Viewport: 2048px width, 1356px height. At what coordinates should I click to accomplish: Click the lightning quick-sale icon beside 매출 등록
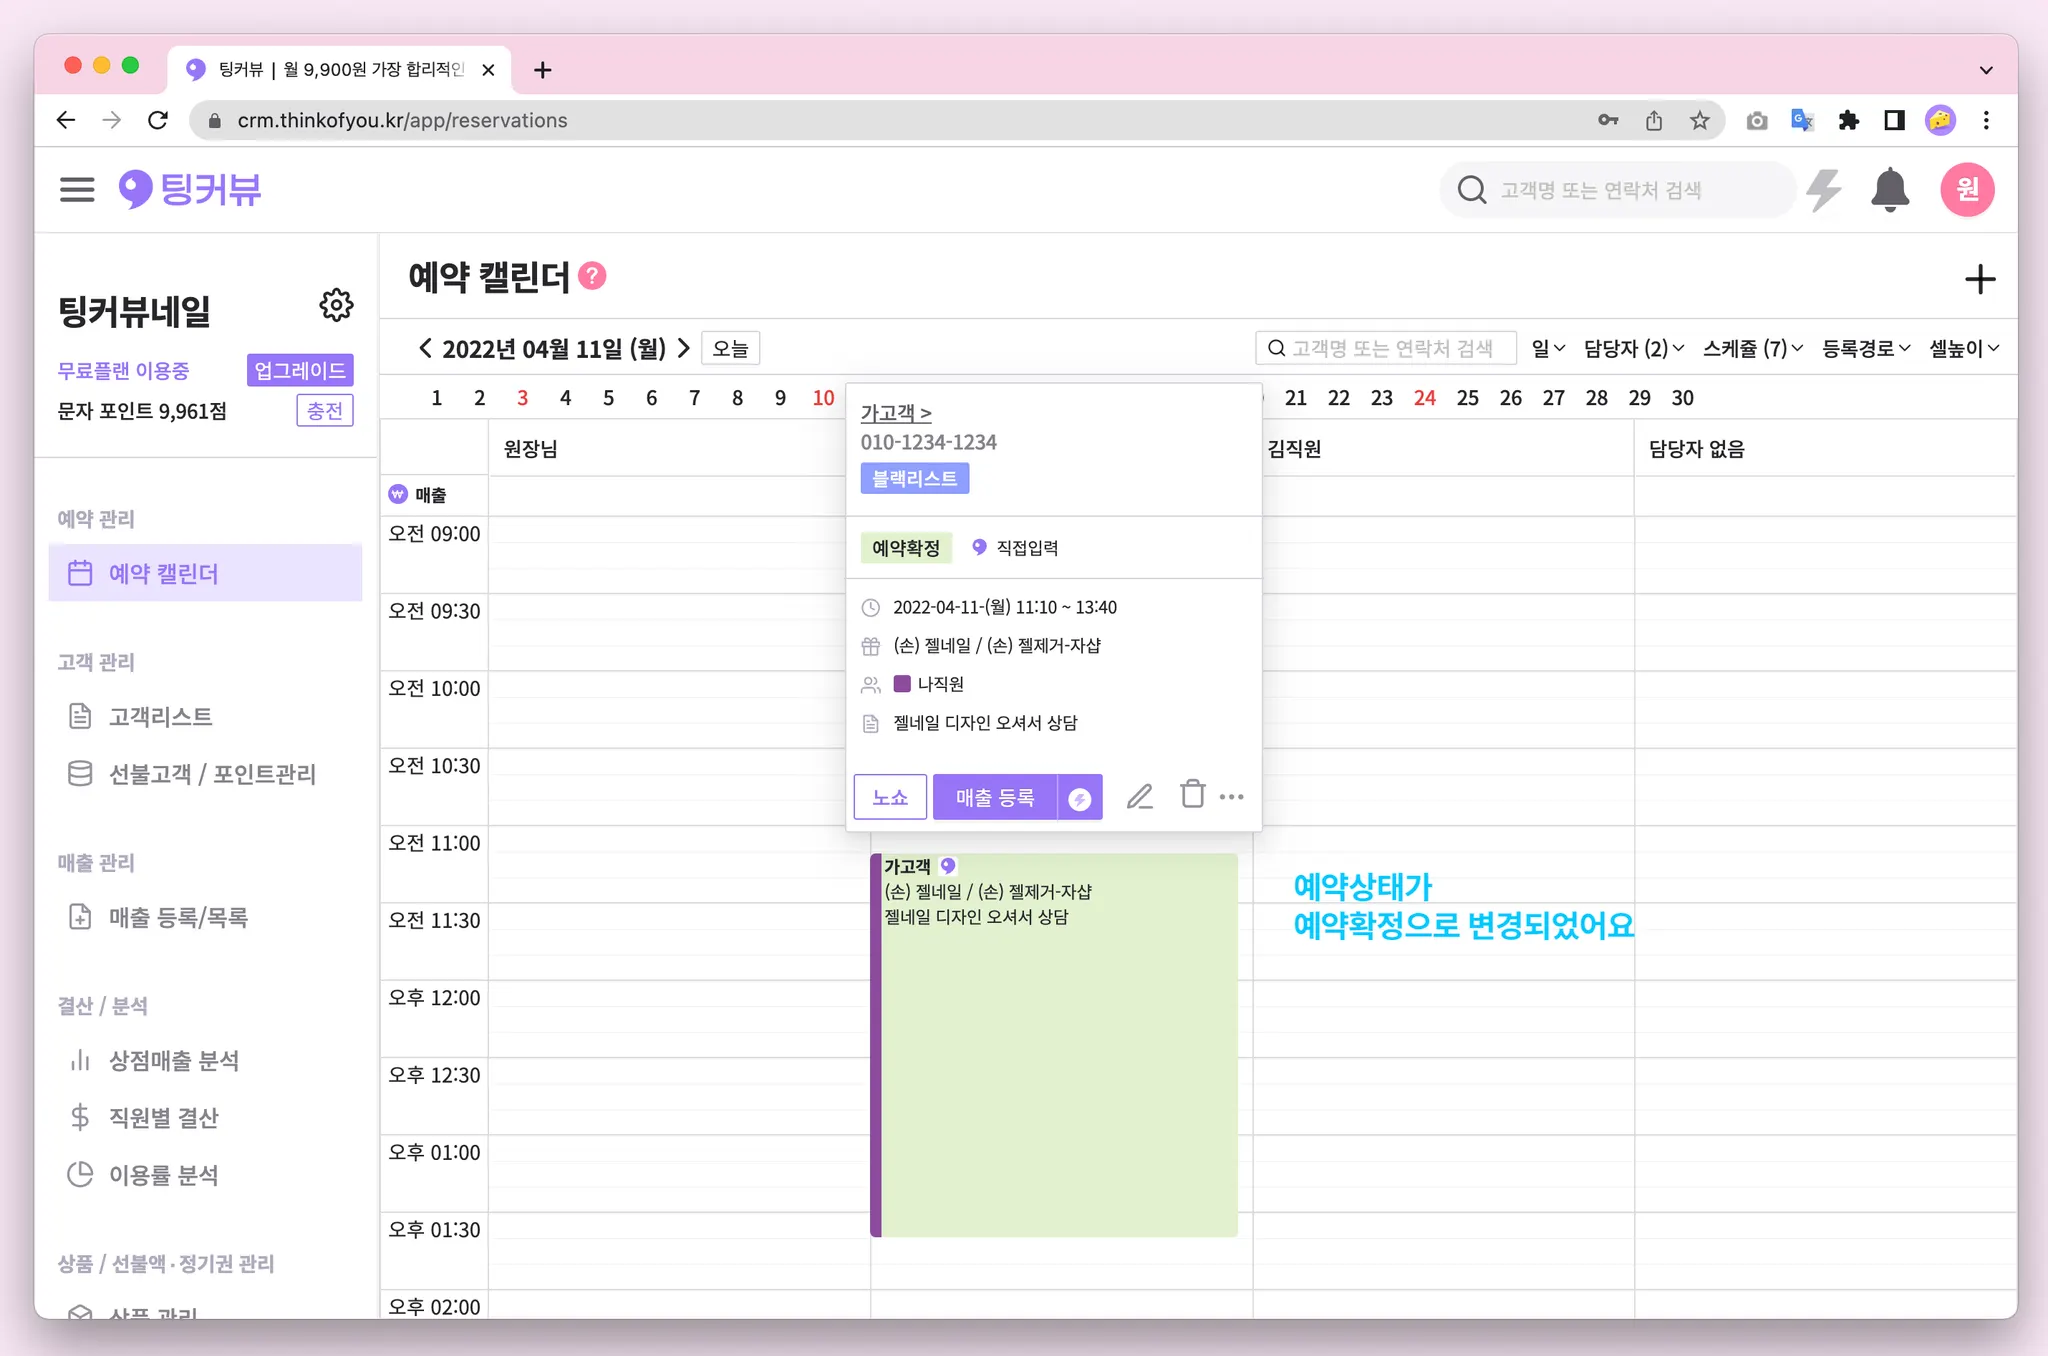point(1079,798)
